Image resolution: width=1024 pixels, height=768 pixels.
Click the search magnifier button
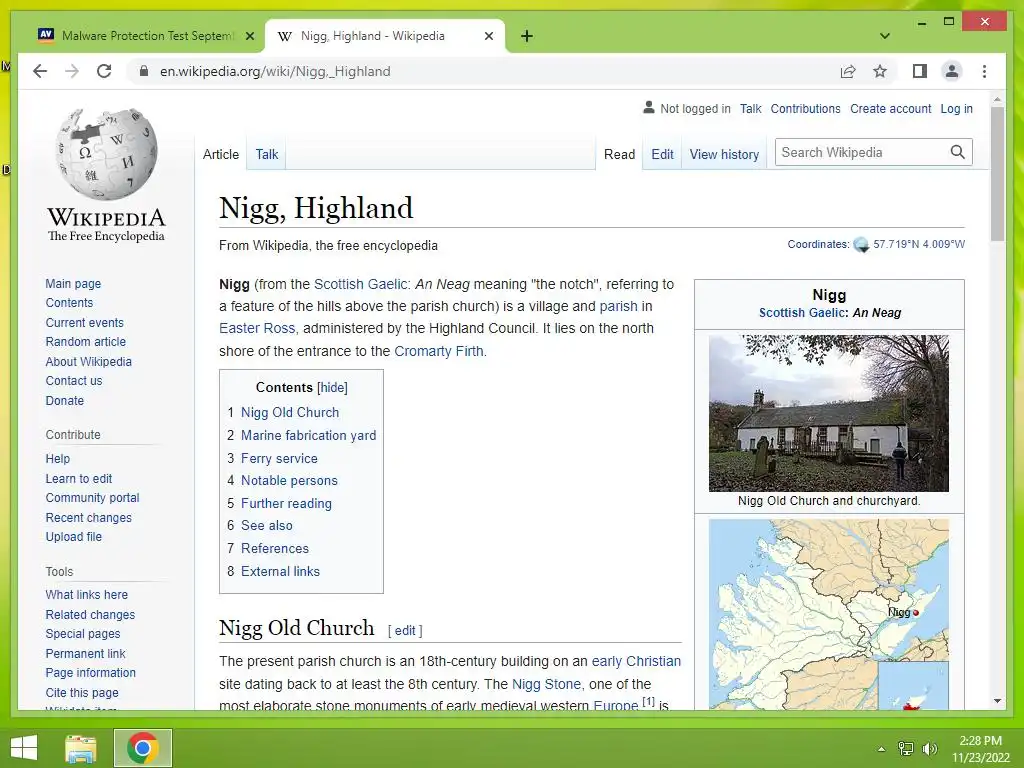click(957, 152)
